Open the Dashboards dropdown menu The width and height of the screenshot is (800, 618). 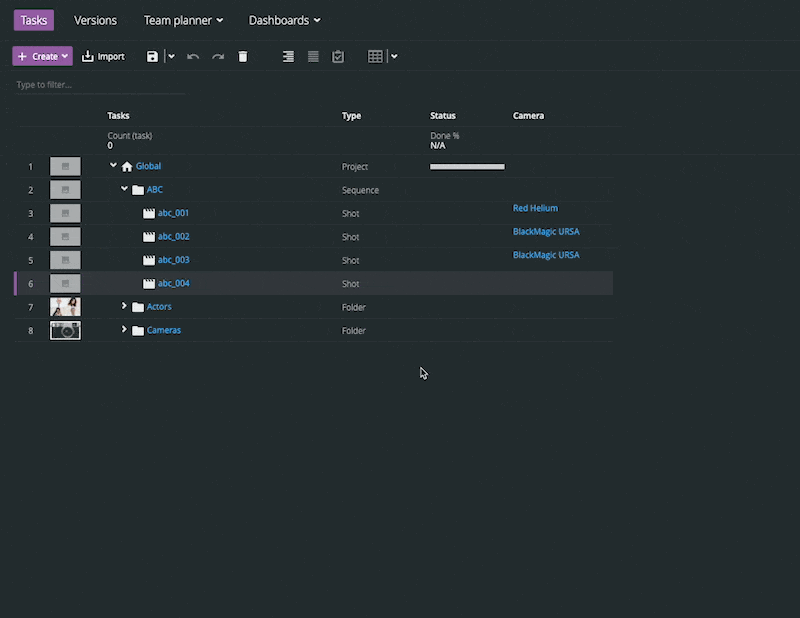tap(285, 20)
